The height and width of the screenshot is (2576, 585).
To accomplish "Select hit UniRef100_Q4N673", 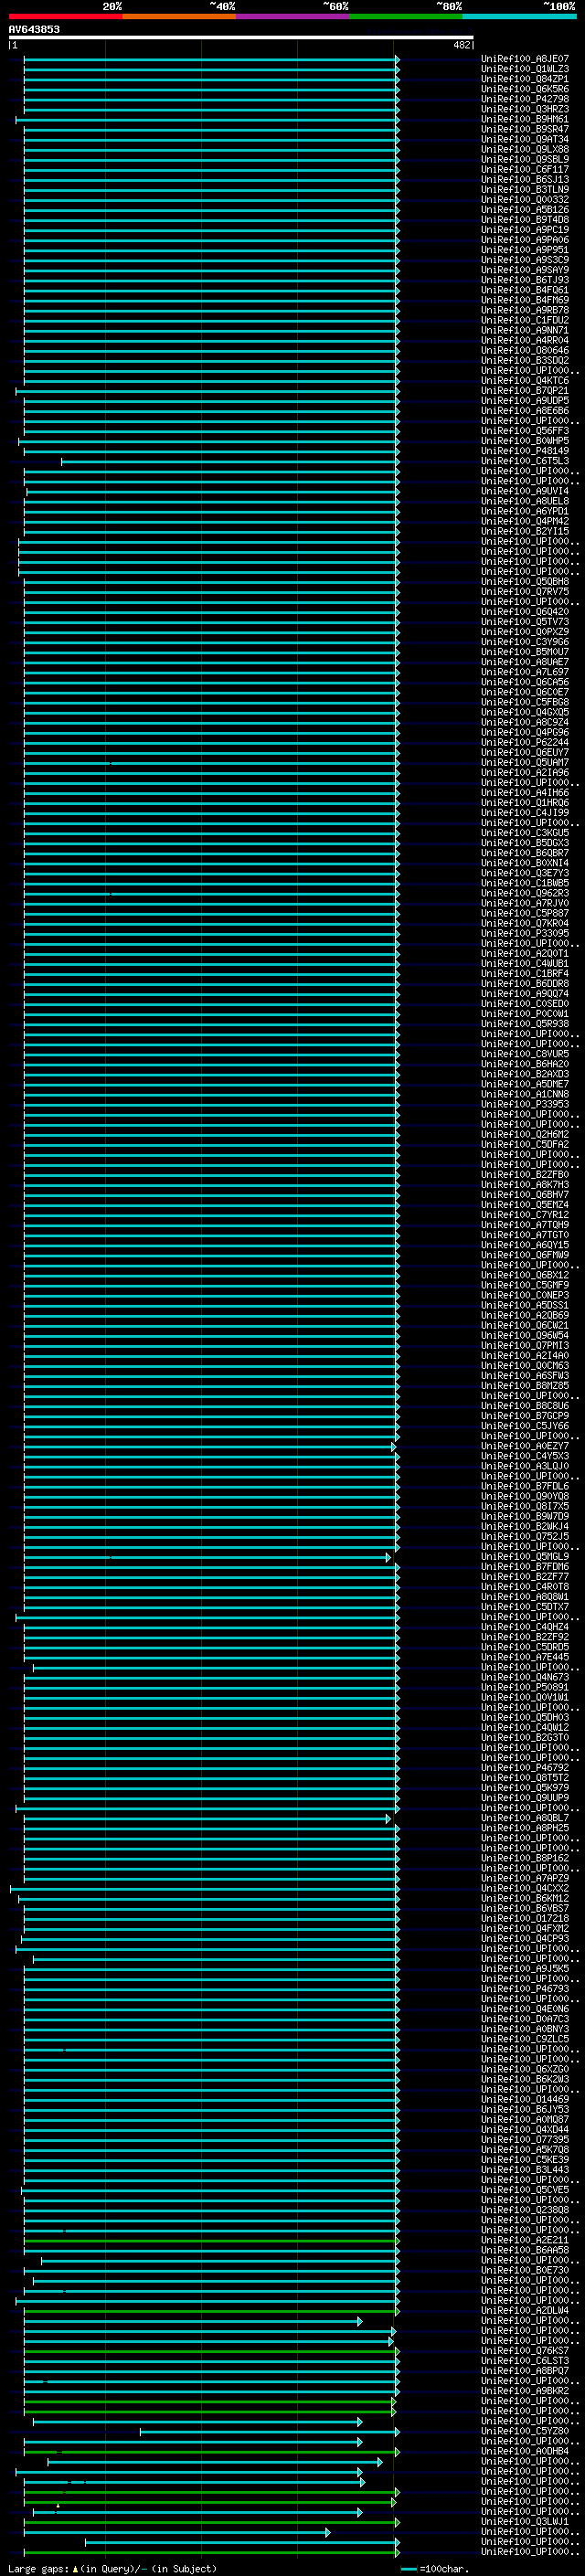I will pos(525,1677).
